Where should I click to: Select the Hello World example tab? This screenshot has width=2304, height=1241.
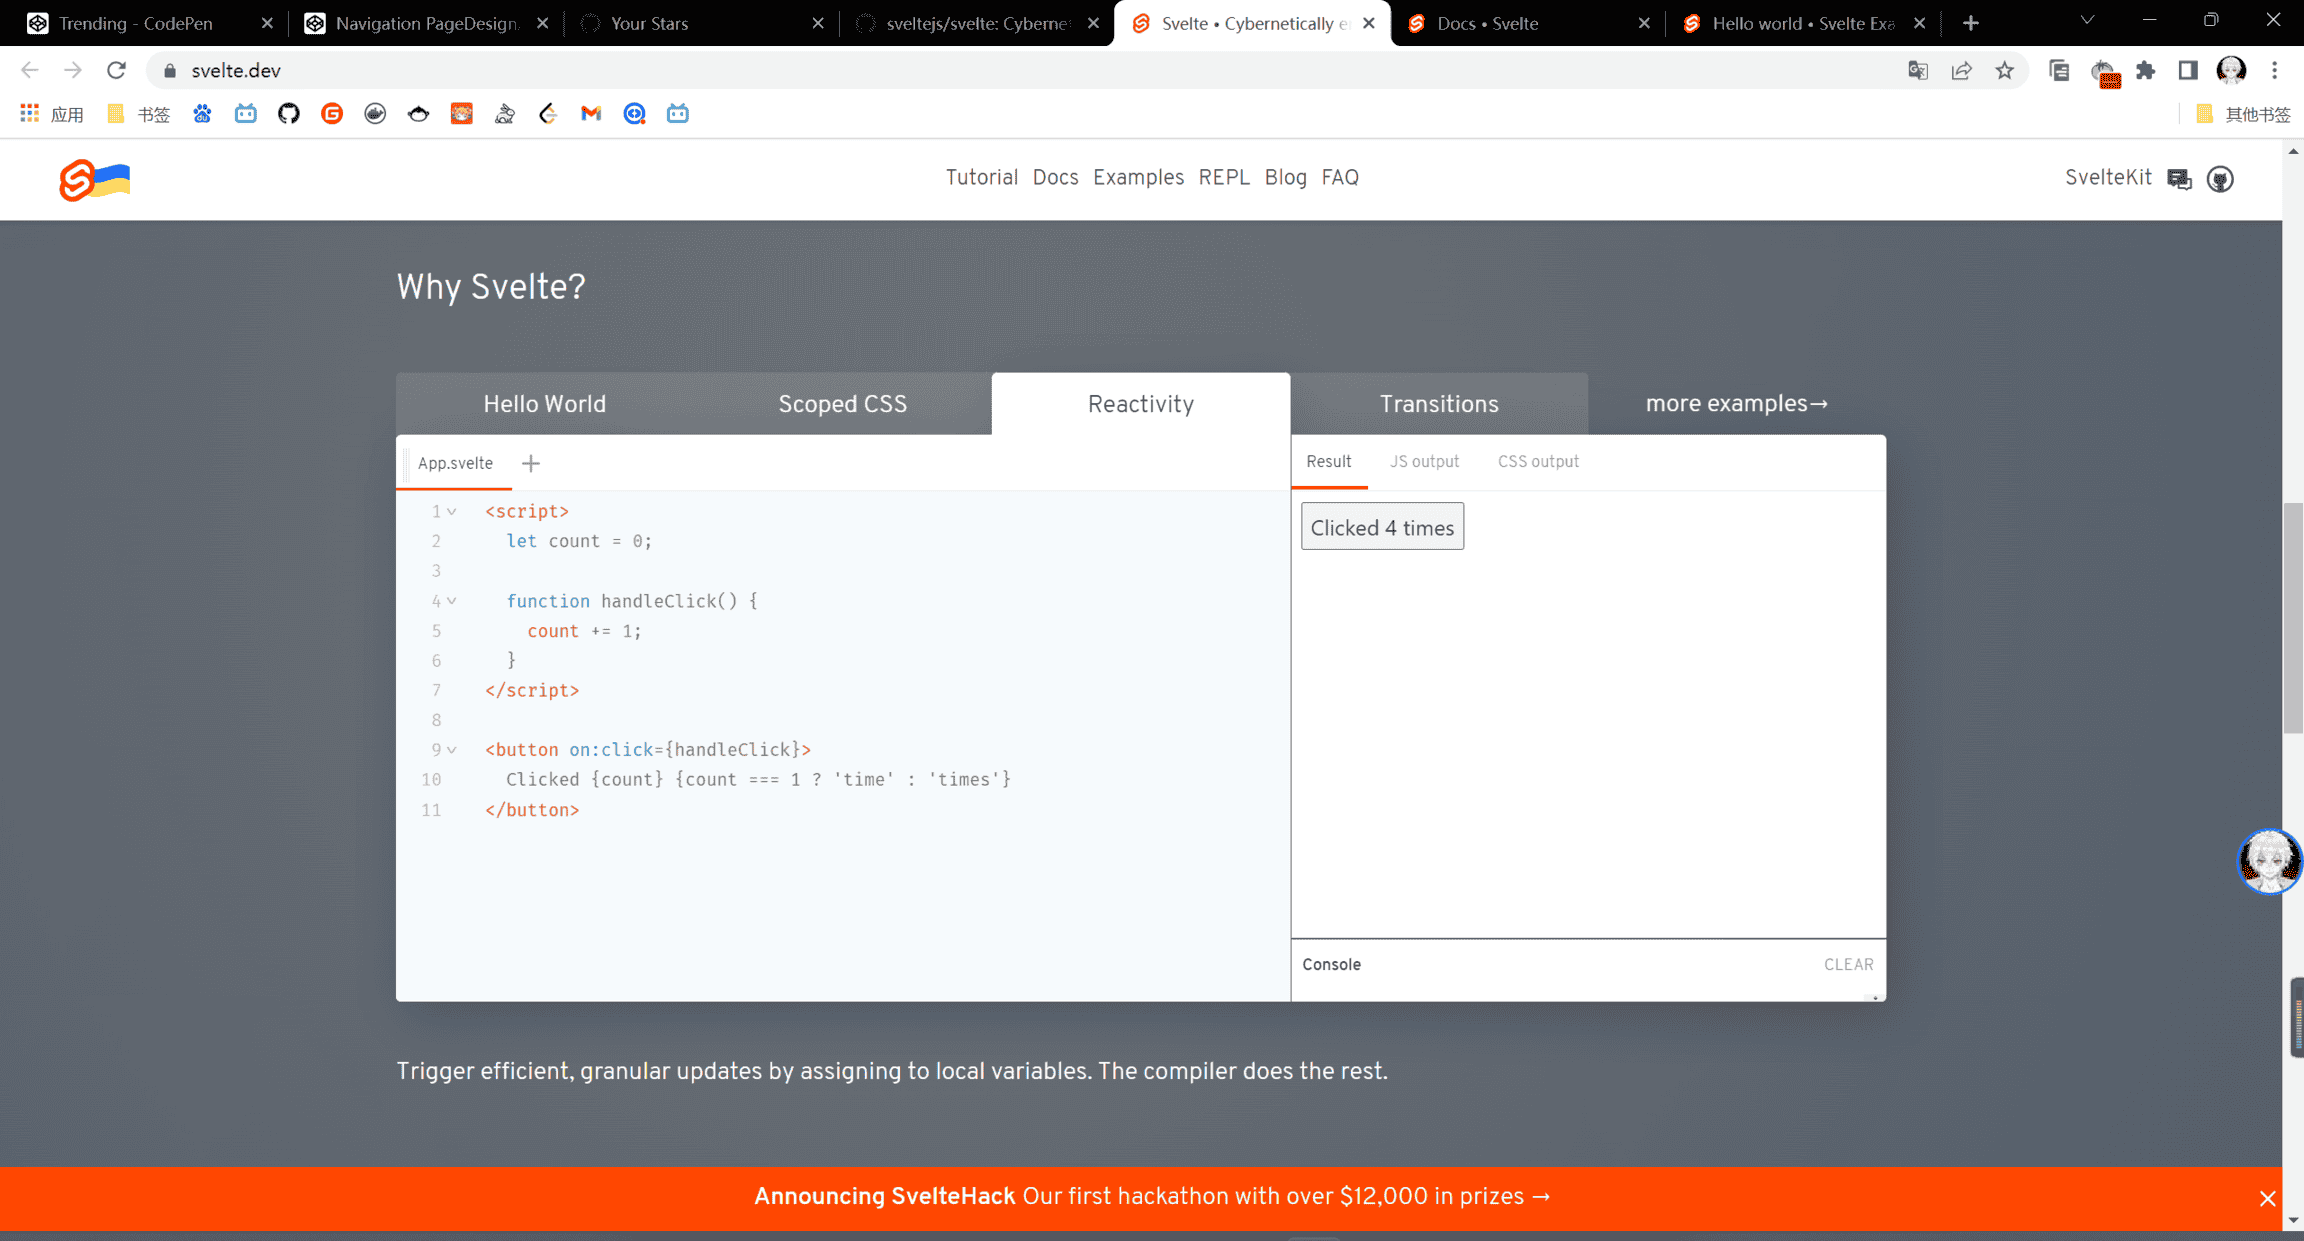tap(544, 404)
